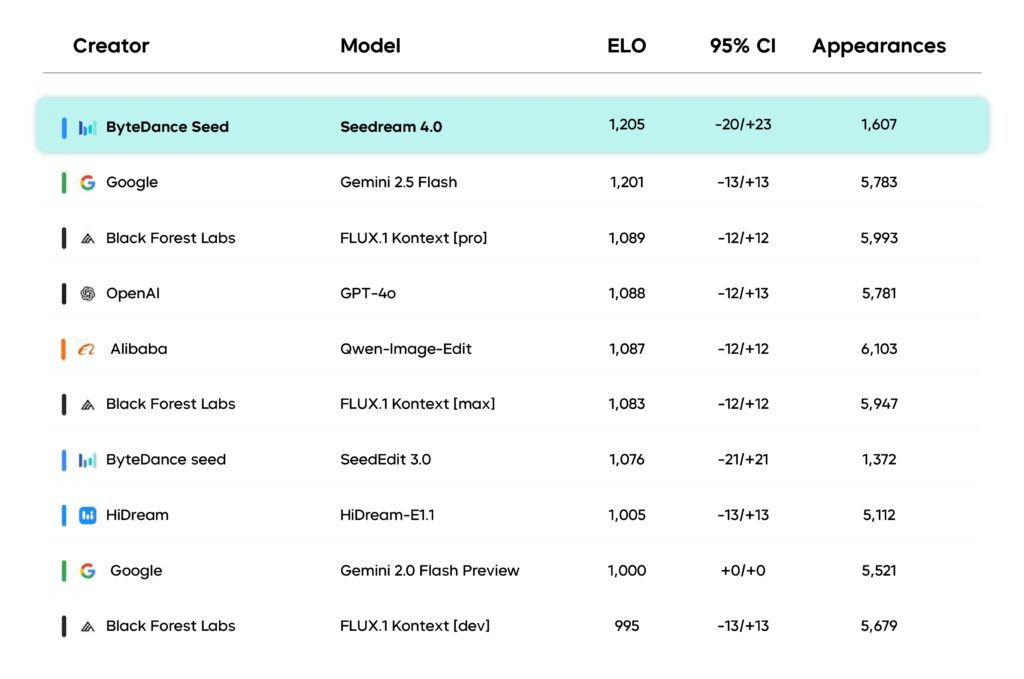Click the orange color bar beside Alibaba
Viewport: 1024px width, 679px height.
64,349
